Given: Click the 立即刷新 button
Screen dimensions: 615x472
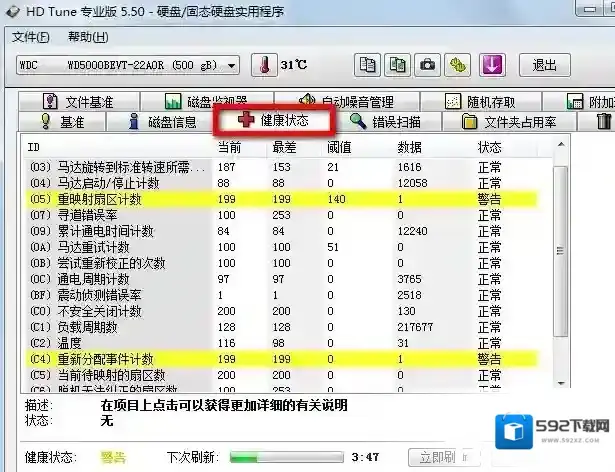Looking at the screenshot, I should 443,457.
